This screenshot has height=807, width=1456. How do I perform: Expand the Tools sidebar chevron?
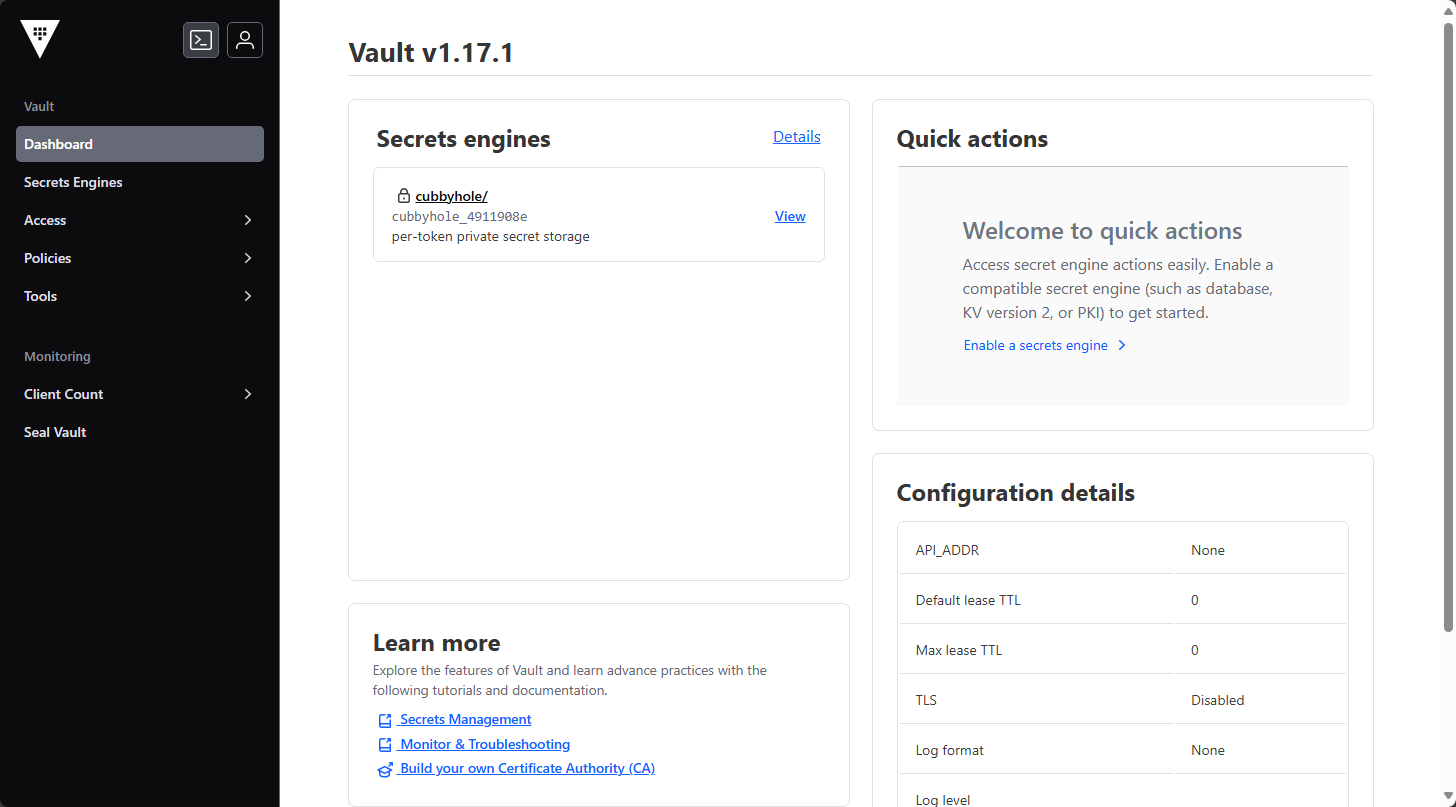(248, 296)
